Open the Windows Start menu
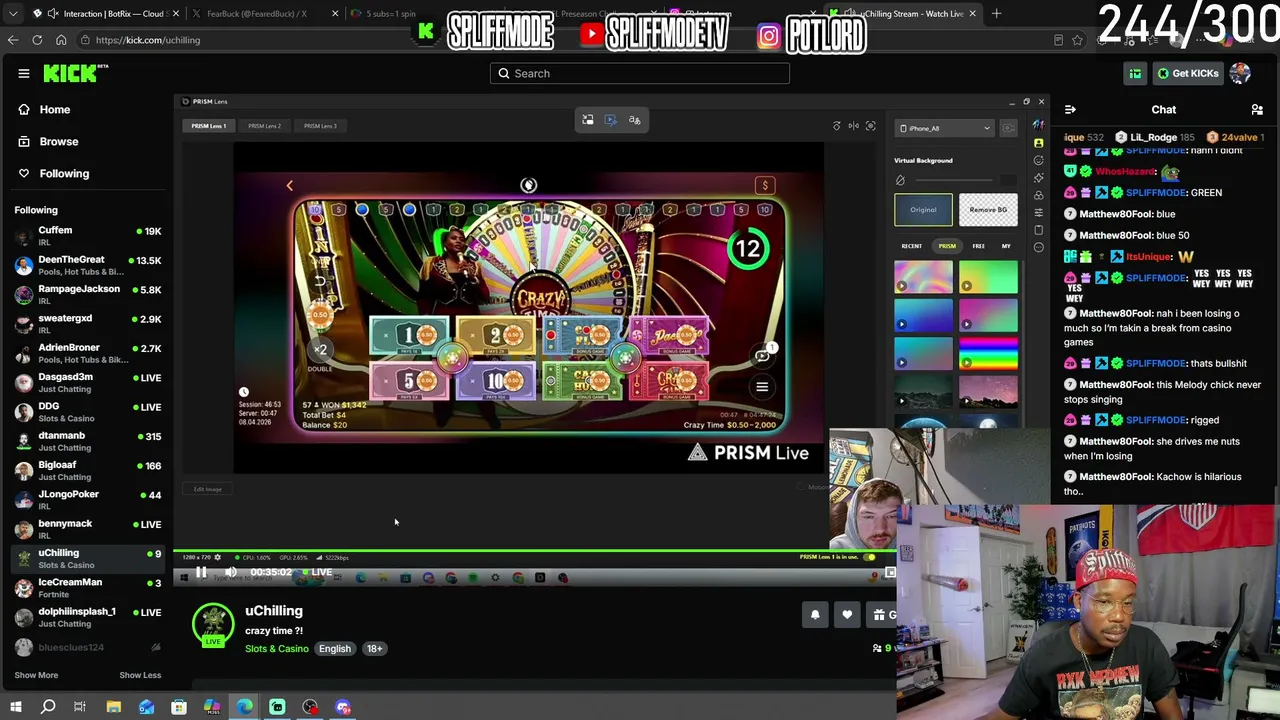The image size is (1280, 720). (x=15, y=707)
